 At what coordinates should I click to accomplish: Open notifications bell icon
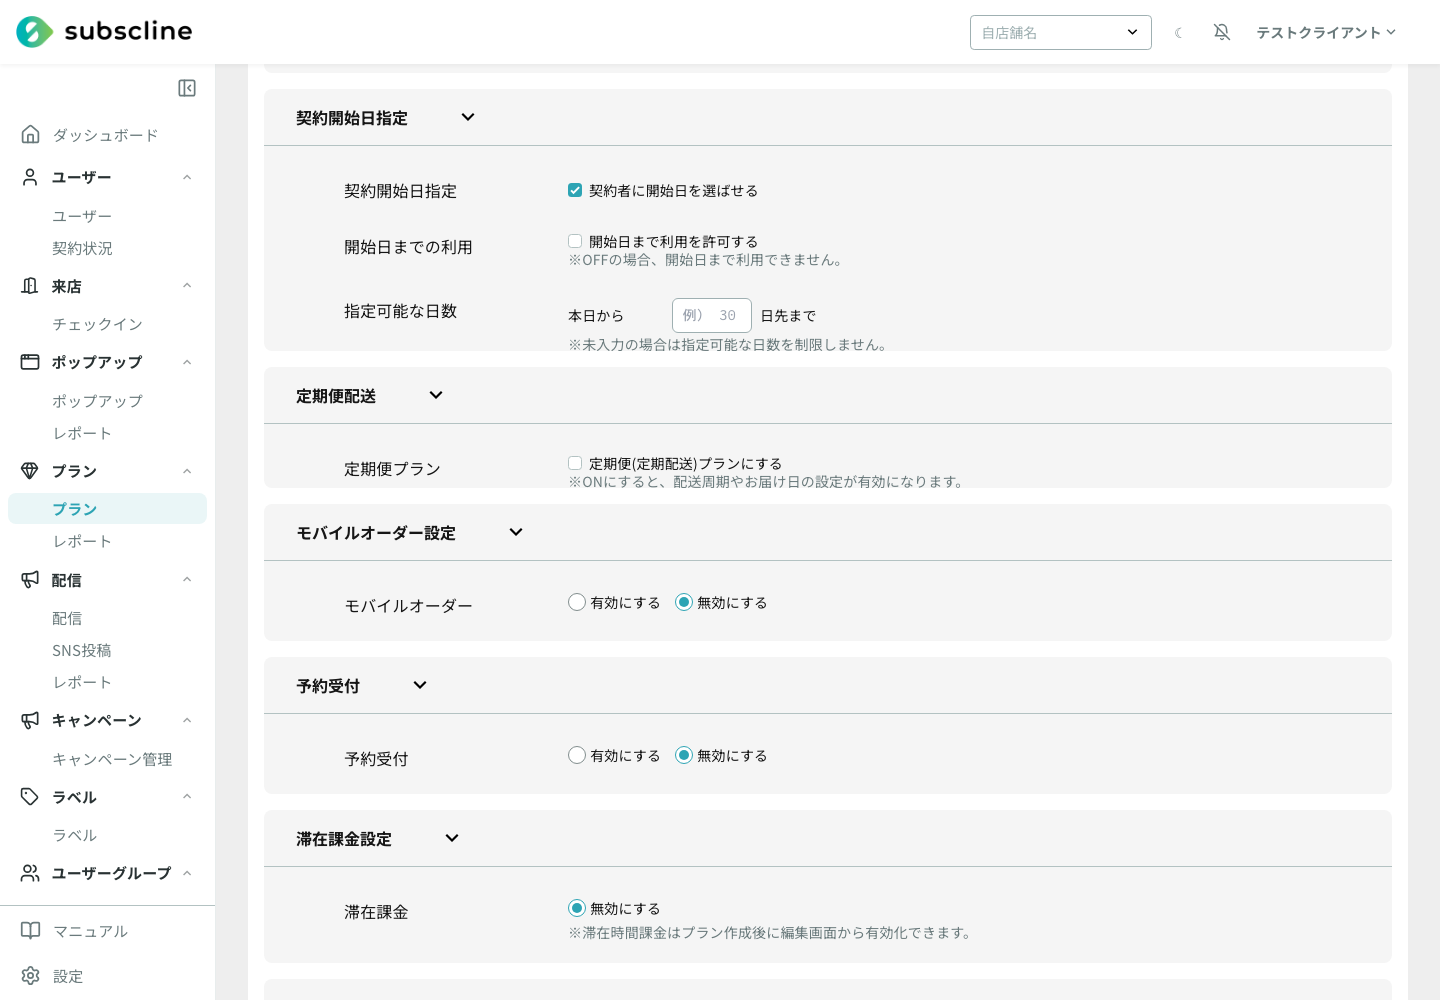(1222, 32)
